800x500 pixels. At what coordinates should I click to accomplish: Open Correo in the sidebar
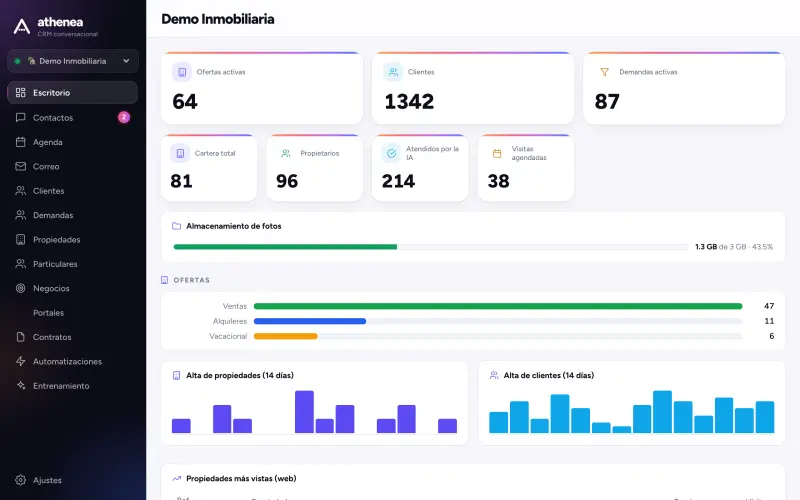[x=72, y=166]
